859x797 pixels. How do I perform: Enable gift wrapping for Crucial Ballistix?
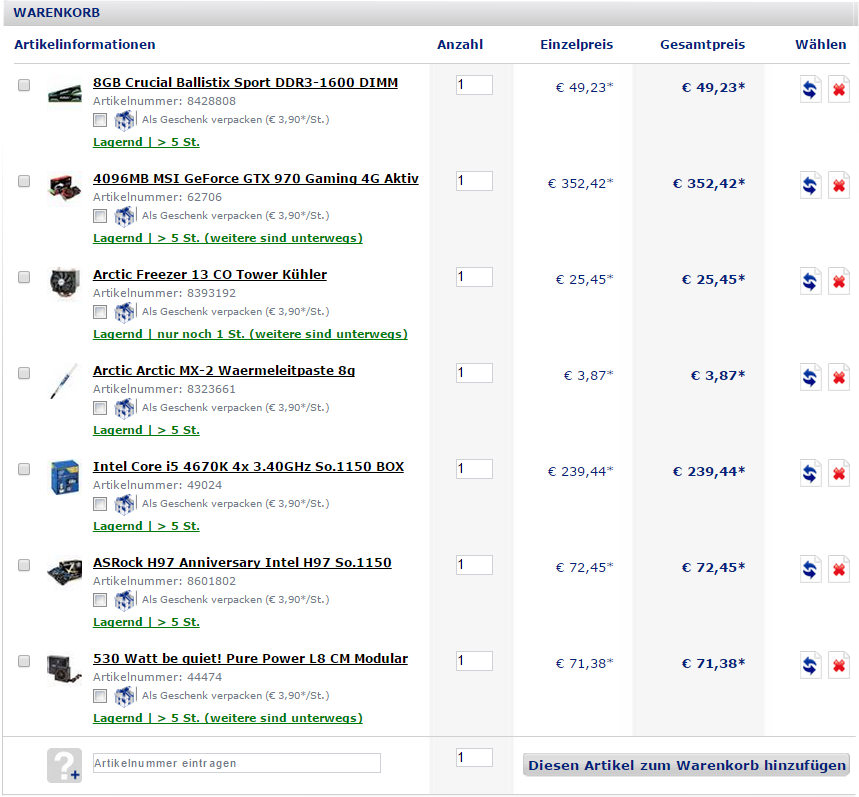tap(100, 120)
